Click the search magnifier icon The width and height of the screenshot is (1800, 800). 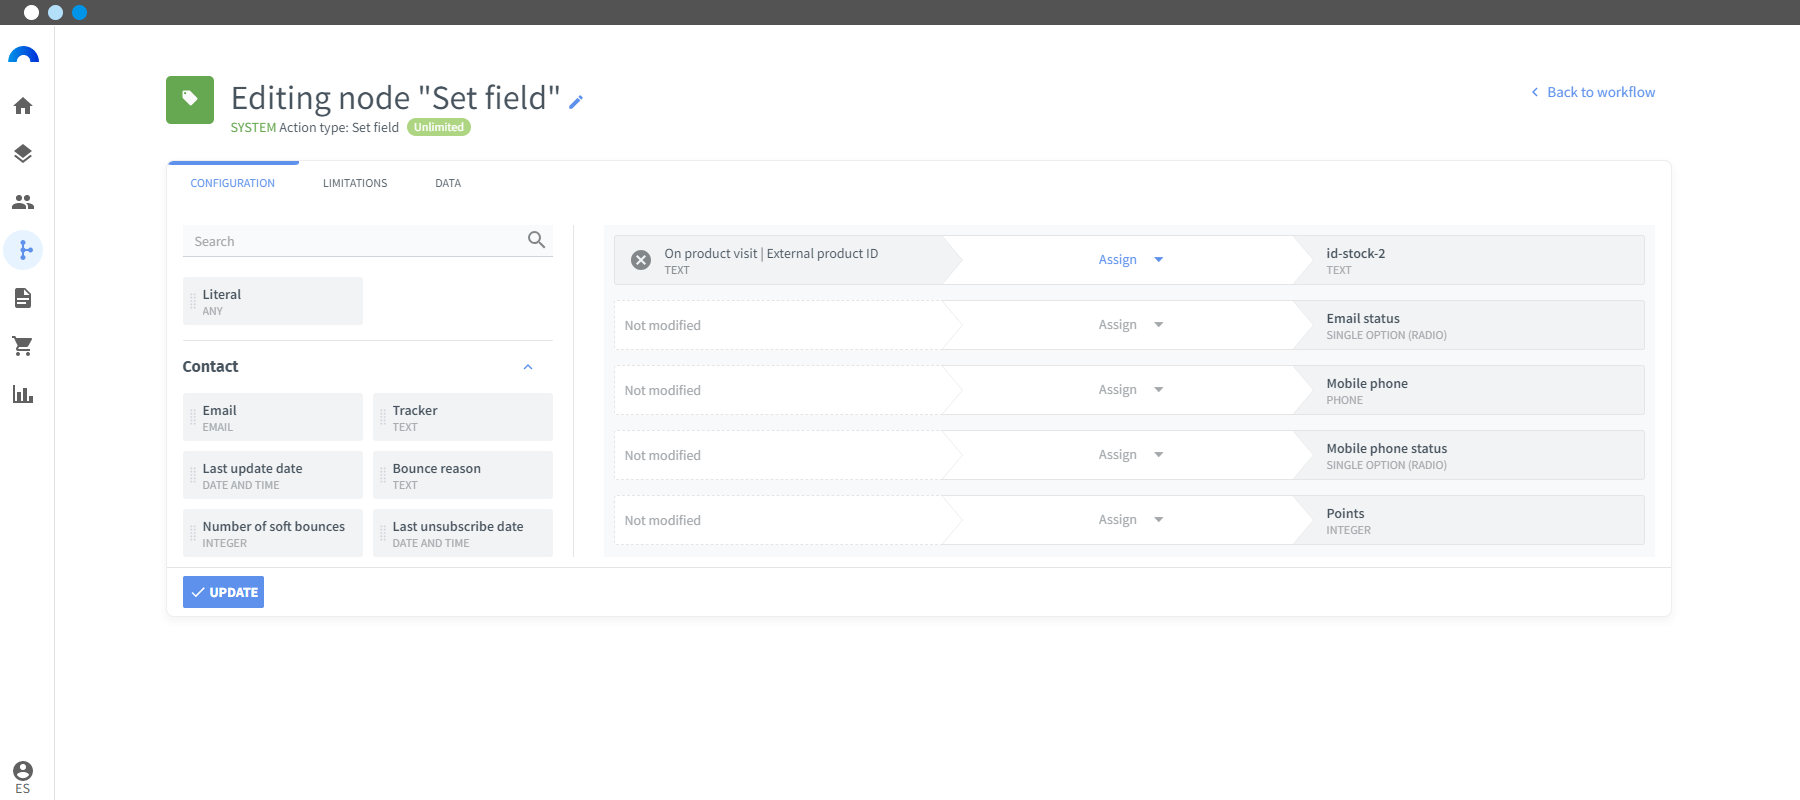(x=537, y=240)
